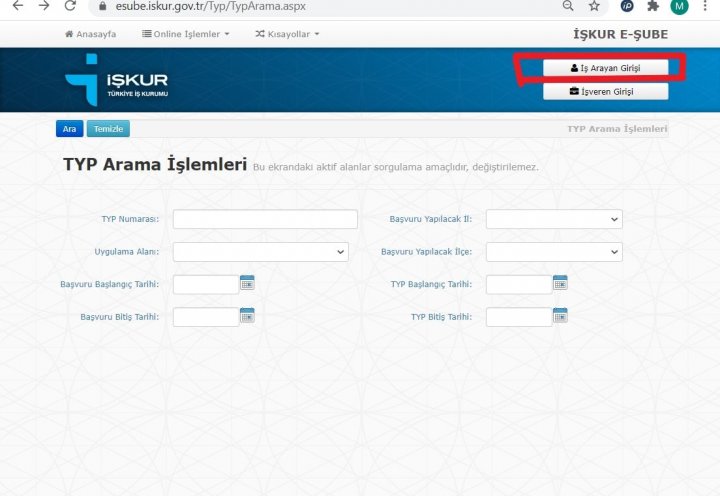Click the Başvuru Yapılacak İlçe label
Viewport: 720px width, 496px height.
(427, 252)
